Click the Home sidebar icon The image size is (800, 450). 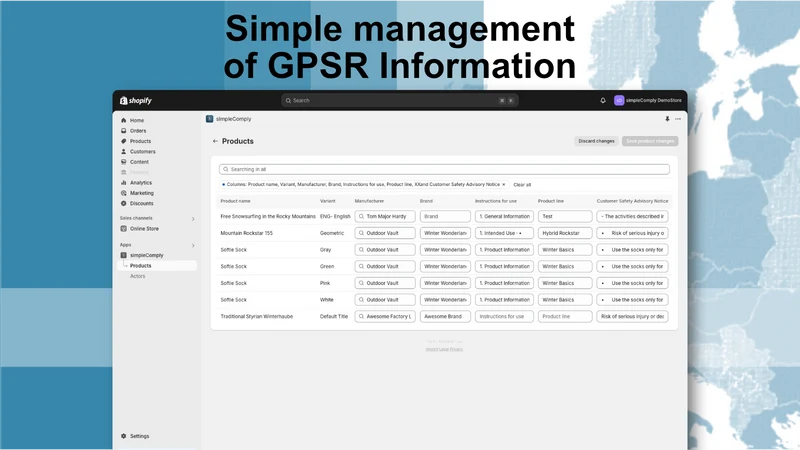click(x=123, y=120)
